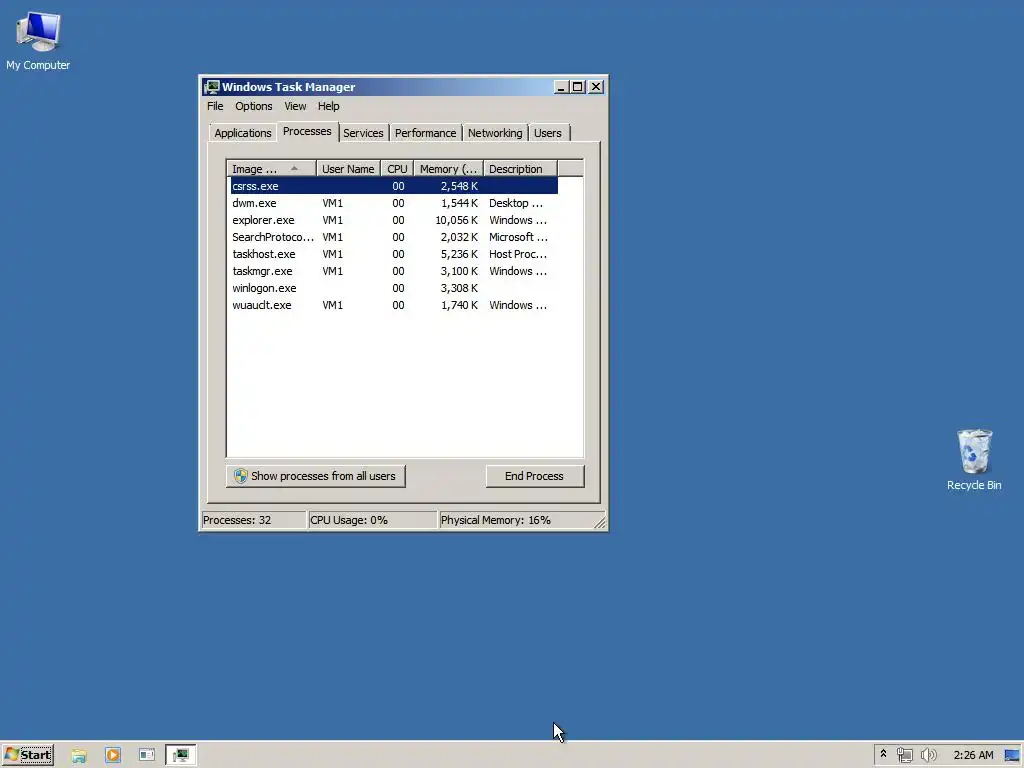This screenshot has width=1024, height=768.
Task: Open the View menu
Action: pos(295,106)
